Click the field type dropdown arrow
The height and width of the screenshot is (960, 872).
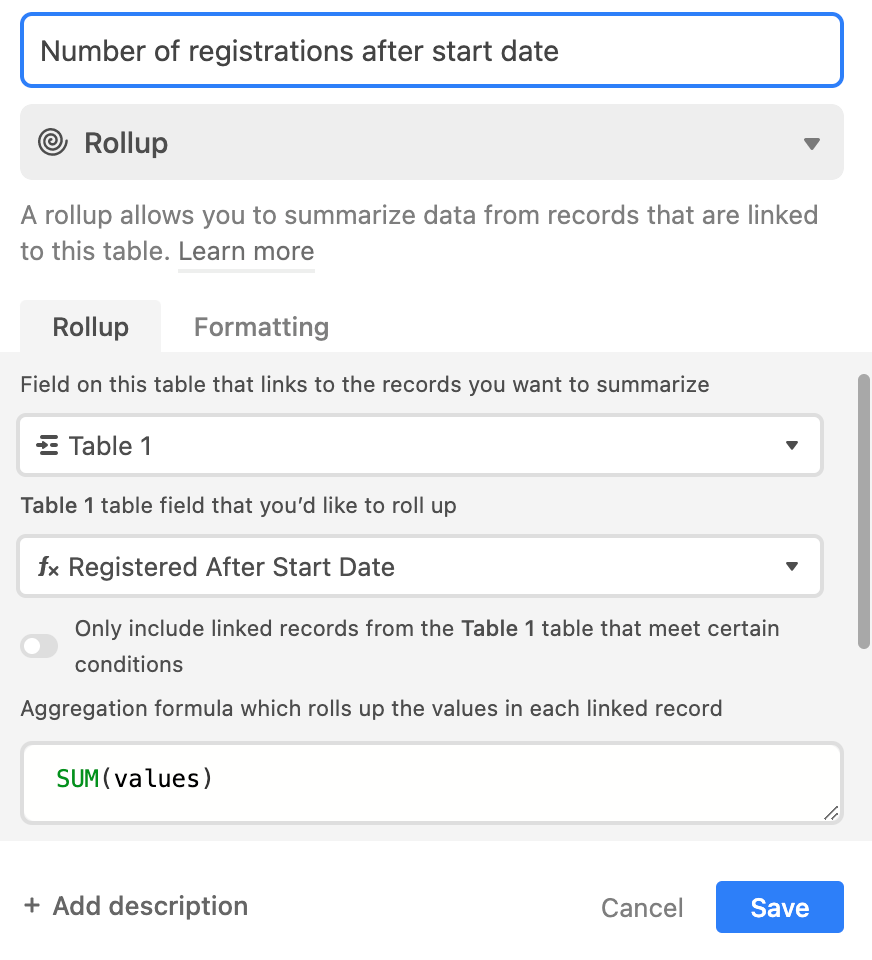[x=811, y=144]
